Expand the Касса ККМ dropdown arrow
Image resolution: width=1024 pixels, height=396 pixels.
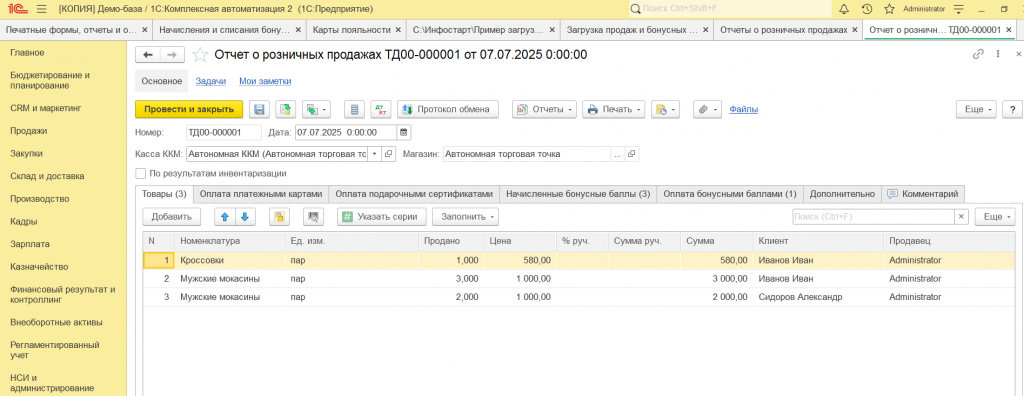coord(374,154)
